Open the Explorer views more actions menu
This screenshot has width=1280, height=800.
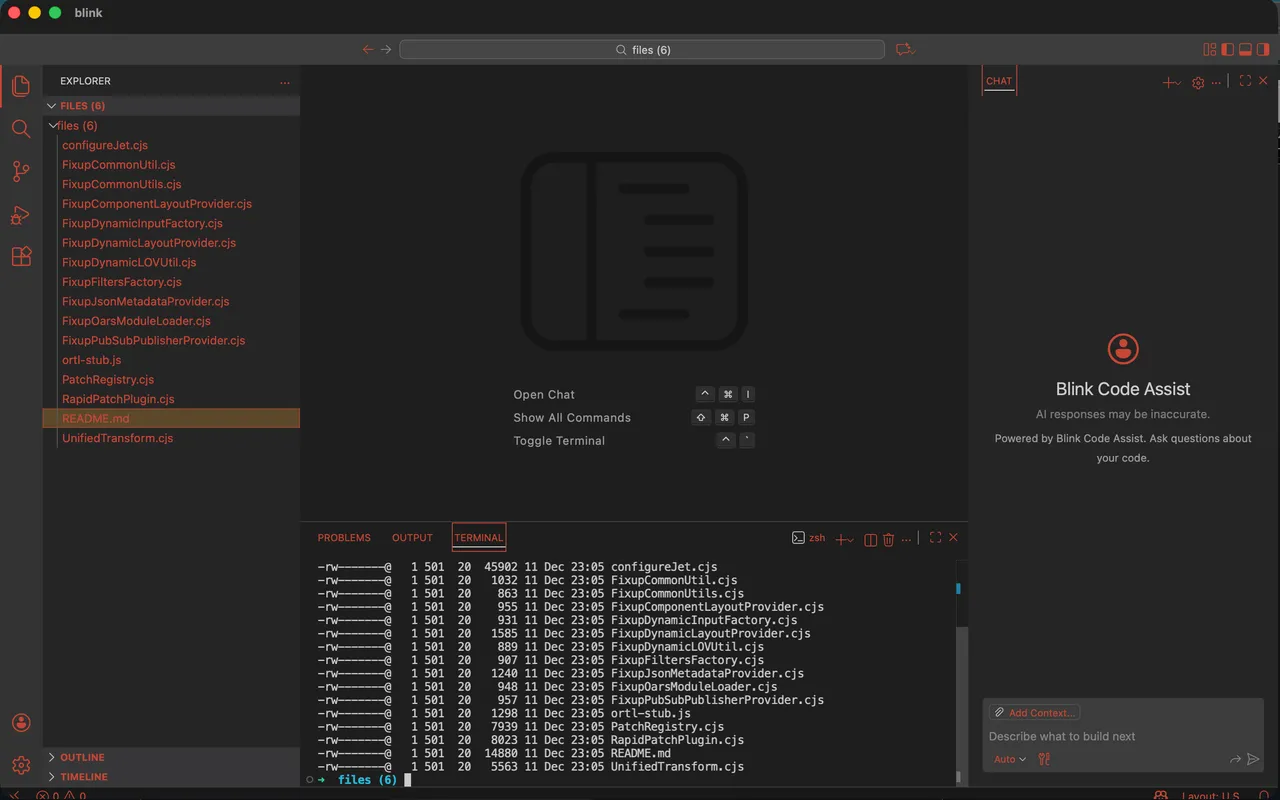285,82
